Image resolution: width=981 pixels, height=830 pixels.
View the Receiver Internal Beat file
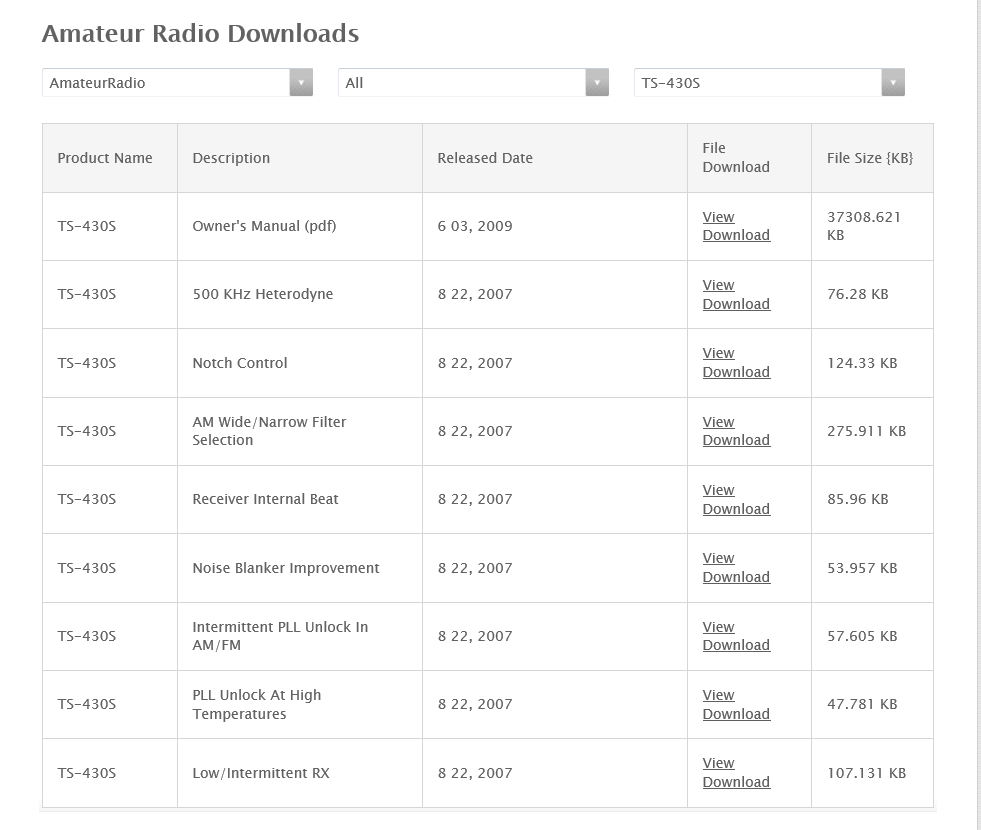(x=718, y=490)
